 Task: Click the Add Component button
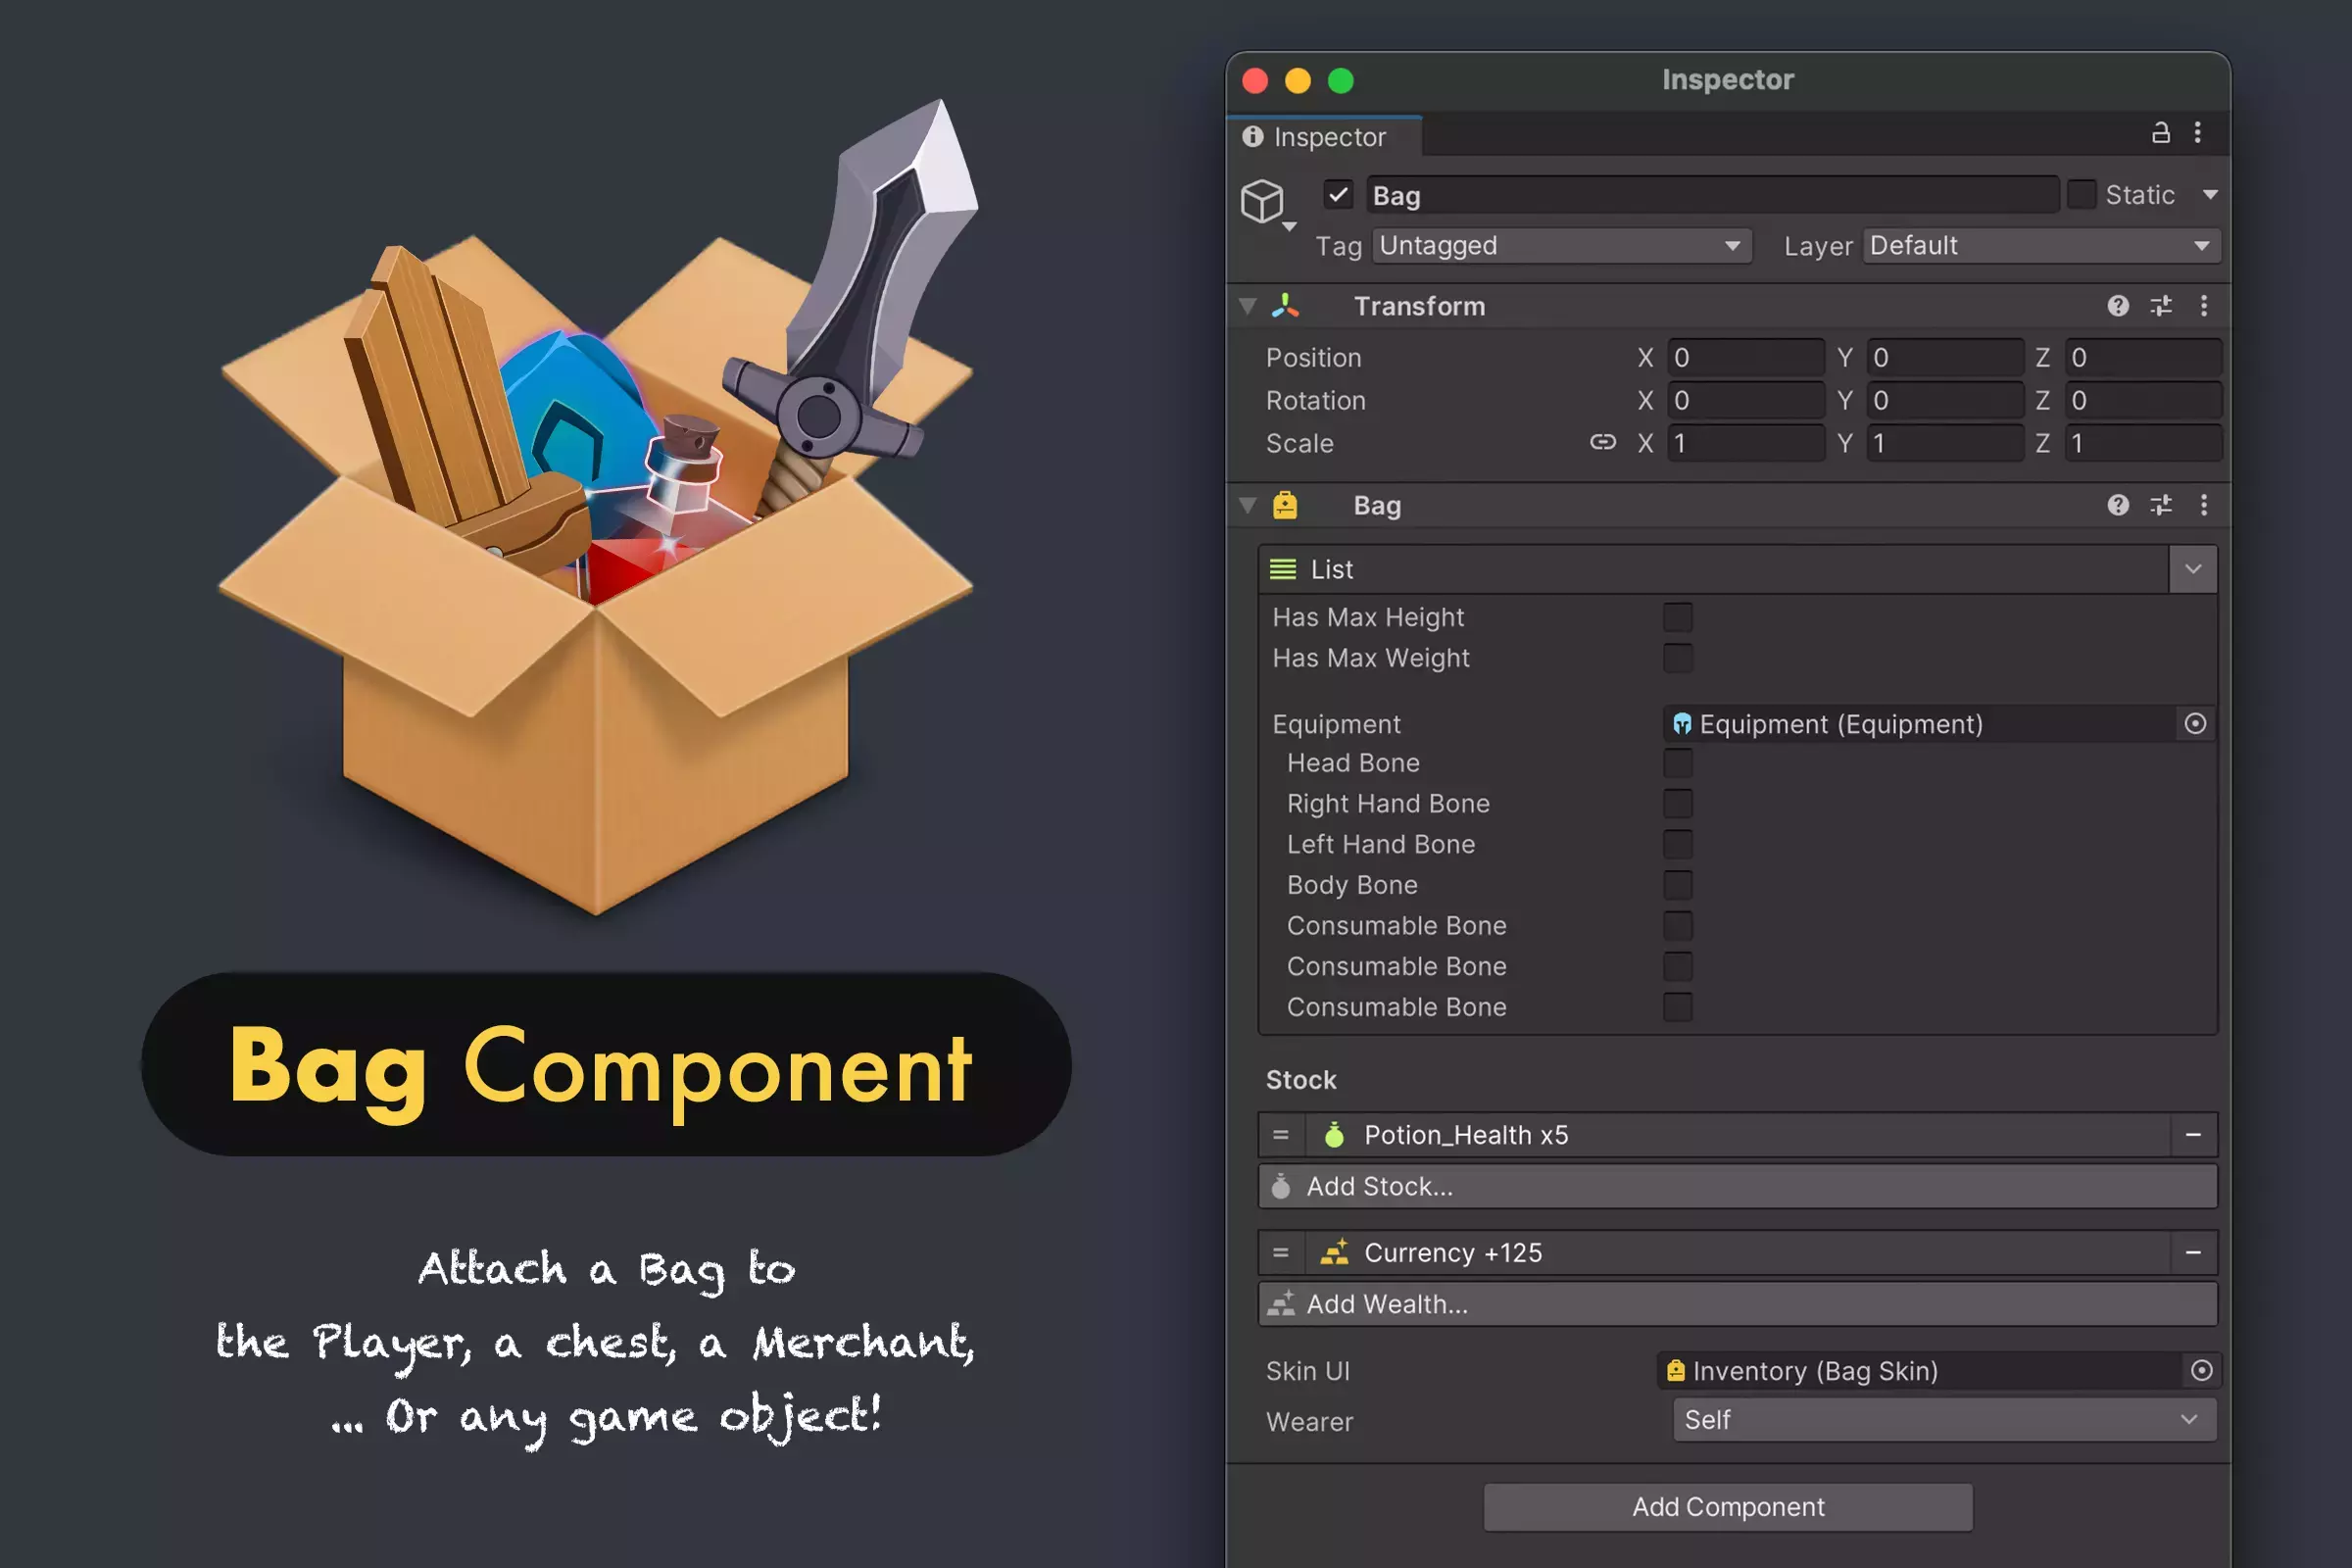pyautogui.click(x=1727, y=1507)
